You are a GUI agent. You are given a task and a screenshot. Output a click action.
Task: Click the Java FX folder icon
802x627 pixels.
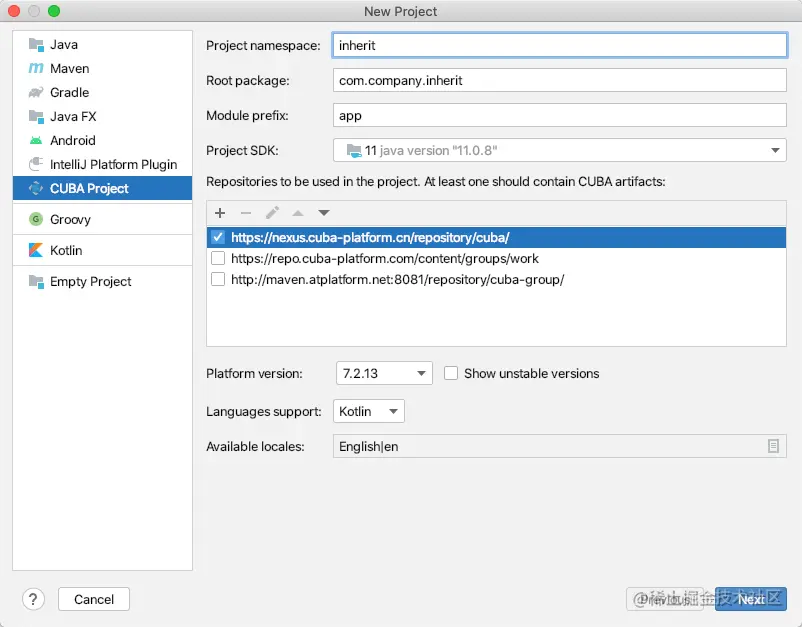pos(36,117)
